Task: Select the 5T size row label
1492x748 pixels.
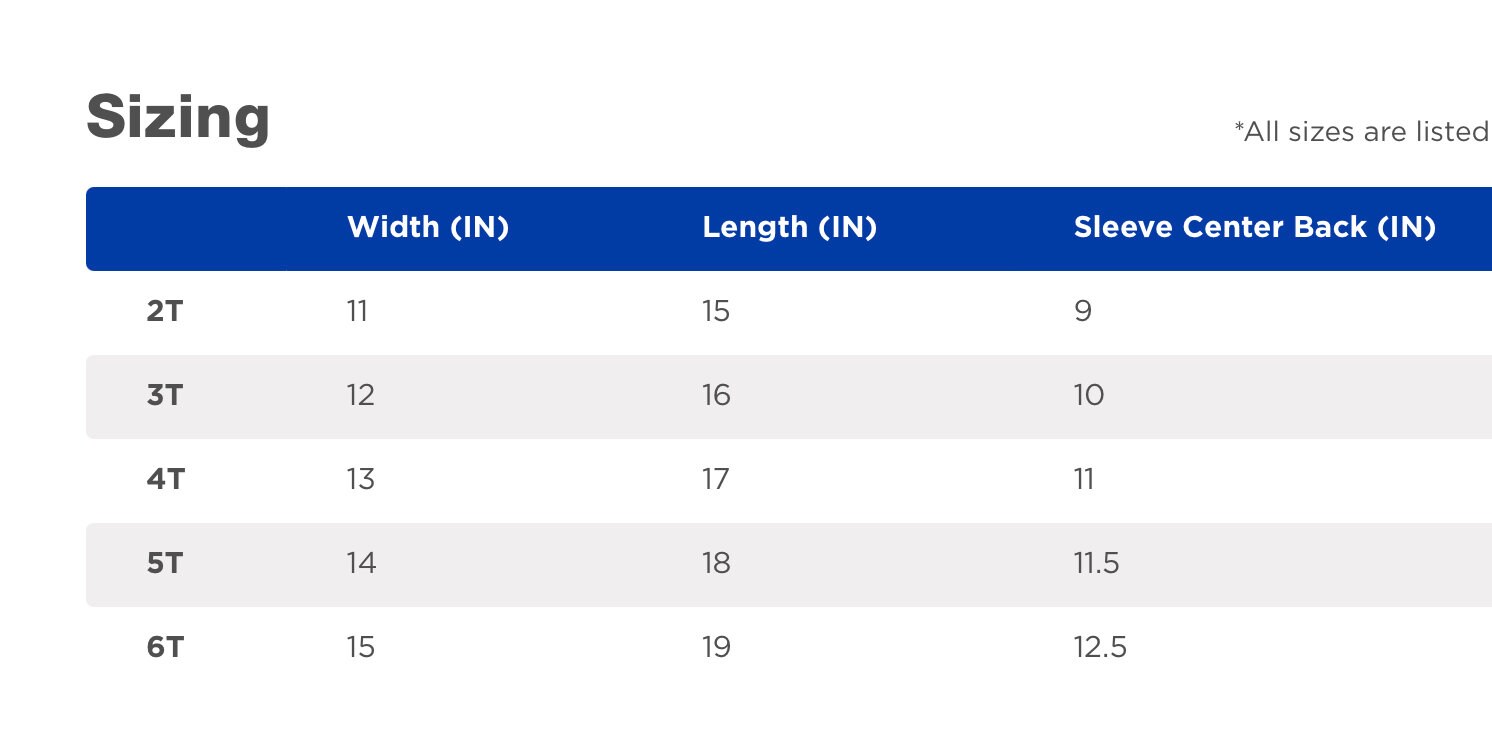Action: point(165,564)
